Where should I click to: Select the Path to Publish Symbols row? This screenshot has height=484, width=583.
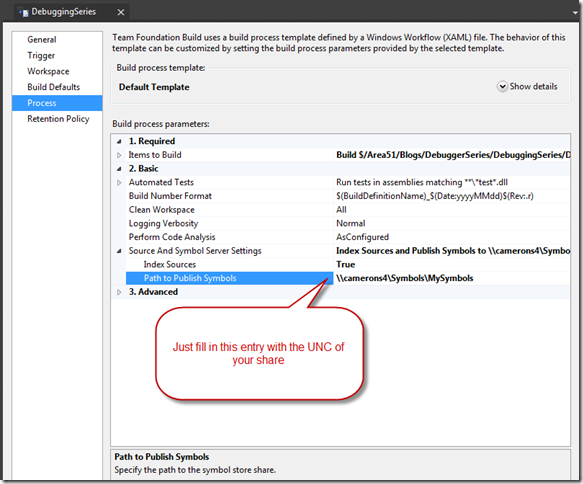coord(229,278)
